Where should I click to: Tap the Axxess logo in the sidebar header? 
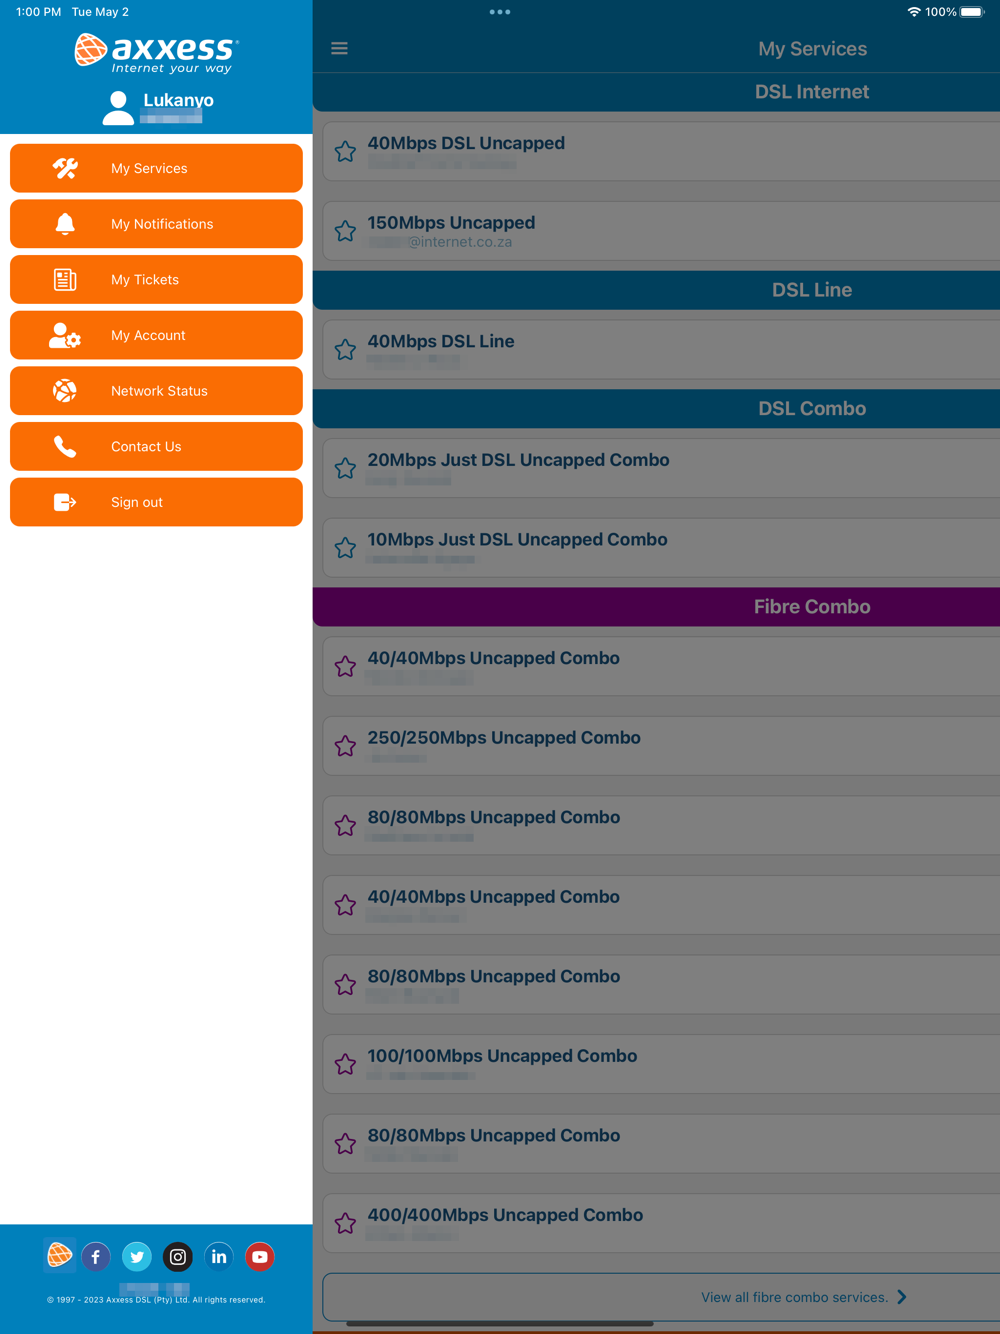[157, 53]
